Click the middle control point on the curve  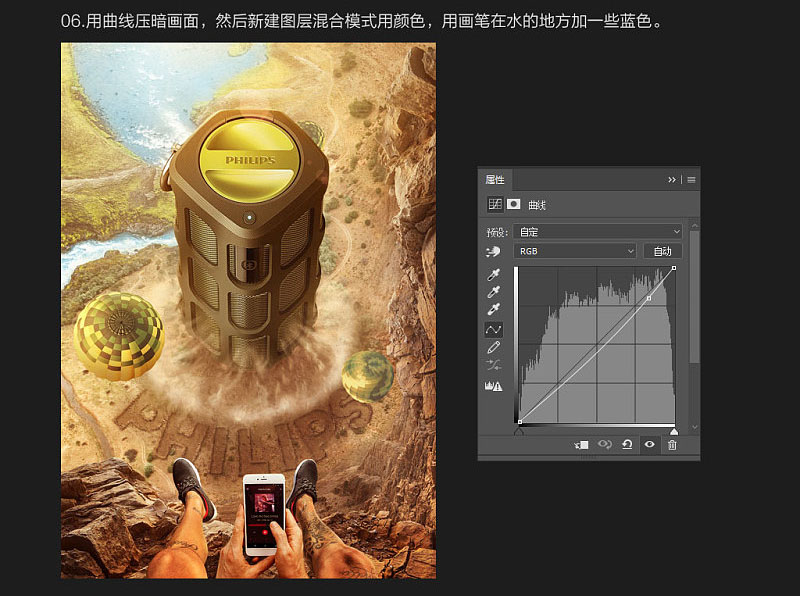click(649, 298)
